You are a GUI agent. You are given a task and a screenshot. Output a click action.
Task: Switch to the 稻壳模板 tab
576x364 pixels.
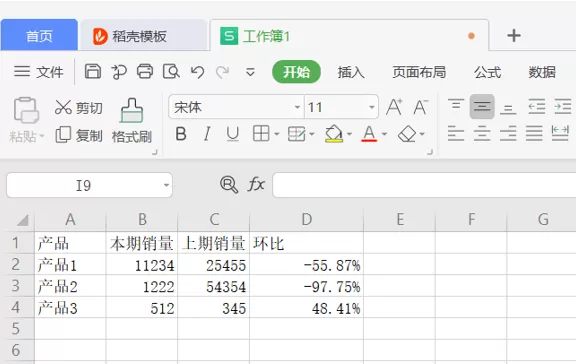click(x=143, y=36)
